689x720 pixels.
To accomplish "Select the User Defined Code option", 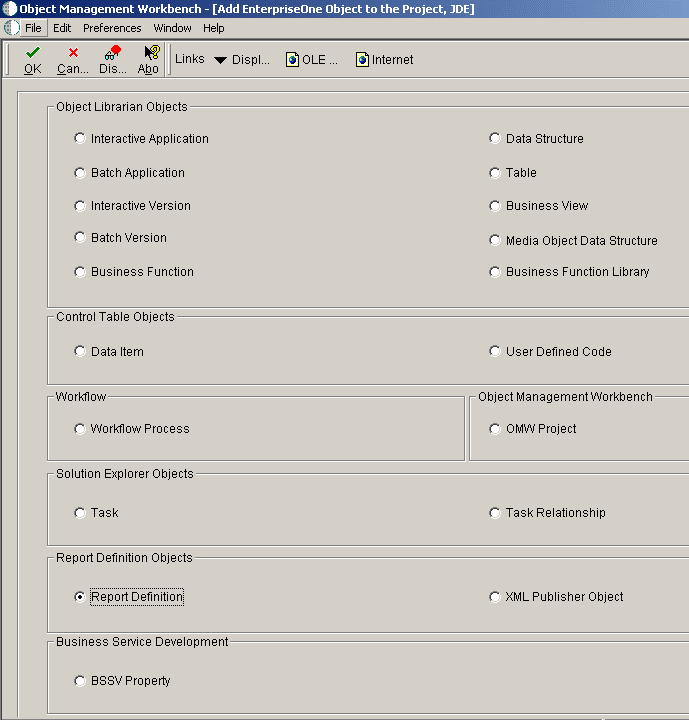I will (495, 352).
